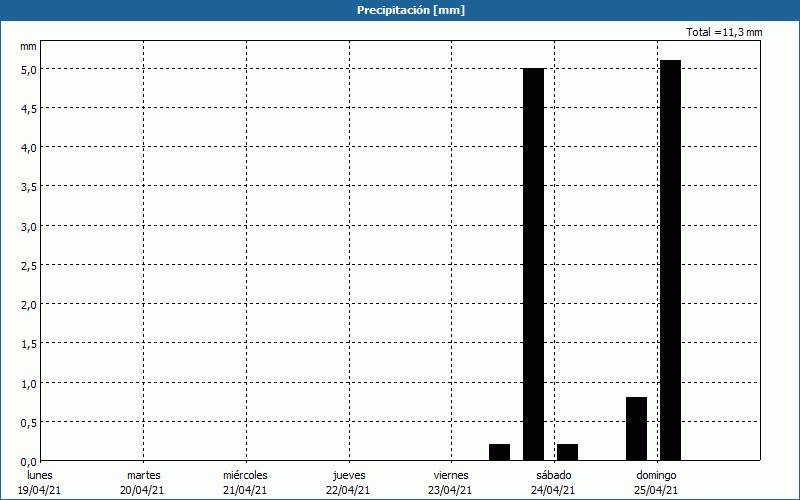
Task: Select the Total =11,3 mm label
Action: coord(724,32)
